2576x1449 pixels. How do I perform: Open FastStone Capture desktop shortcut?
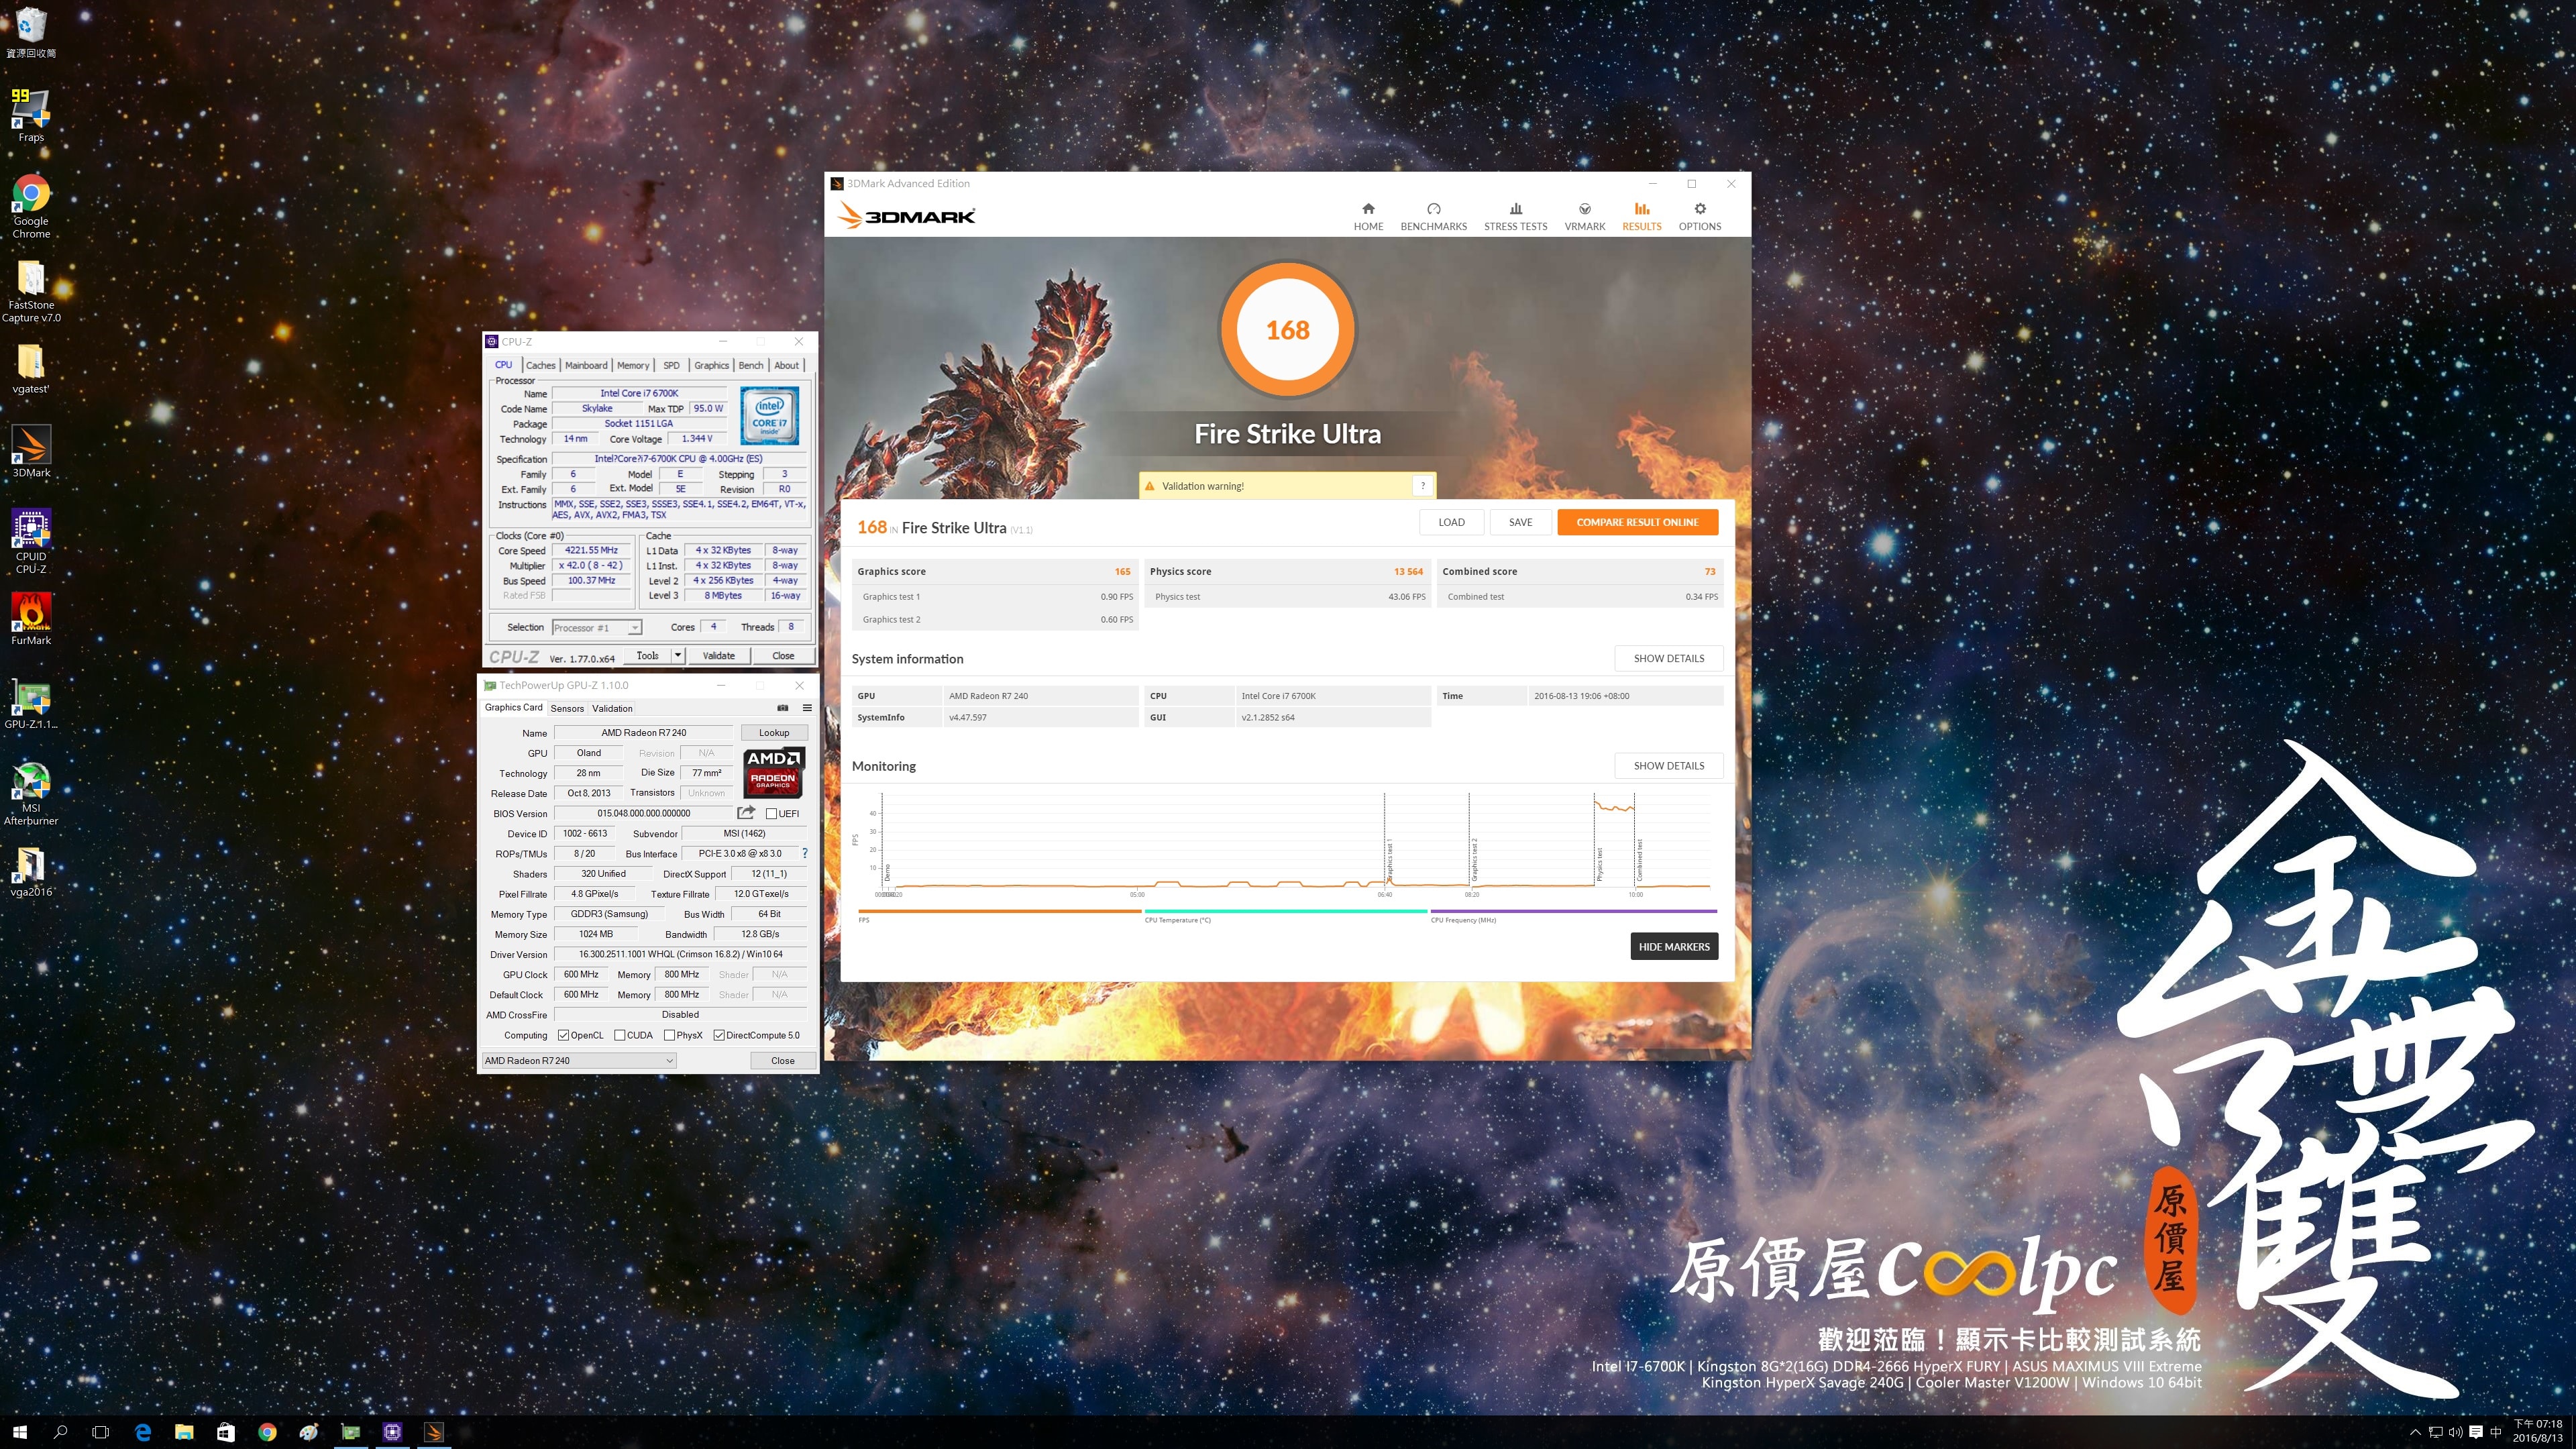(31, 292)
